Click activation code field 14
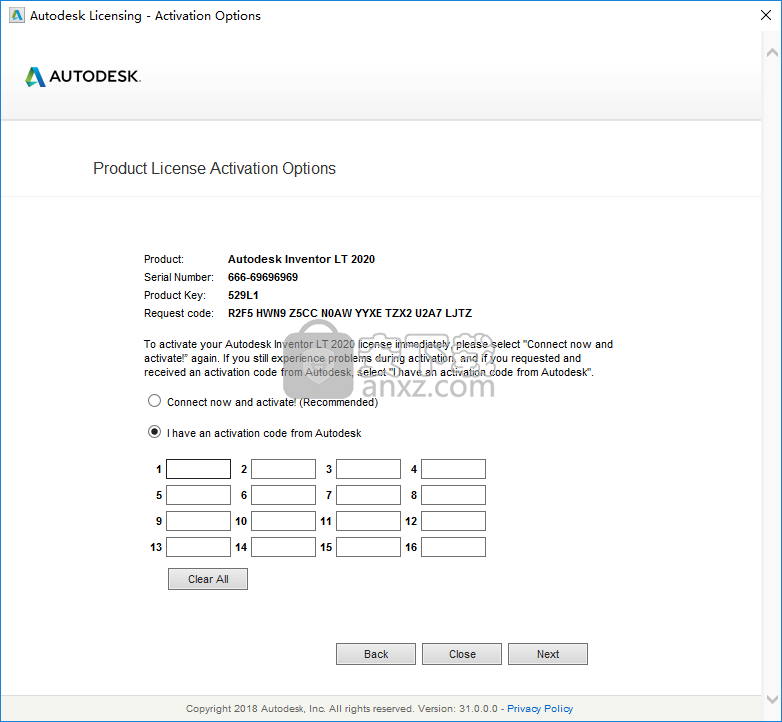Screen dimensions: 782x722 283,547
